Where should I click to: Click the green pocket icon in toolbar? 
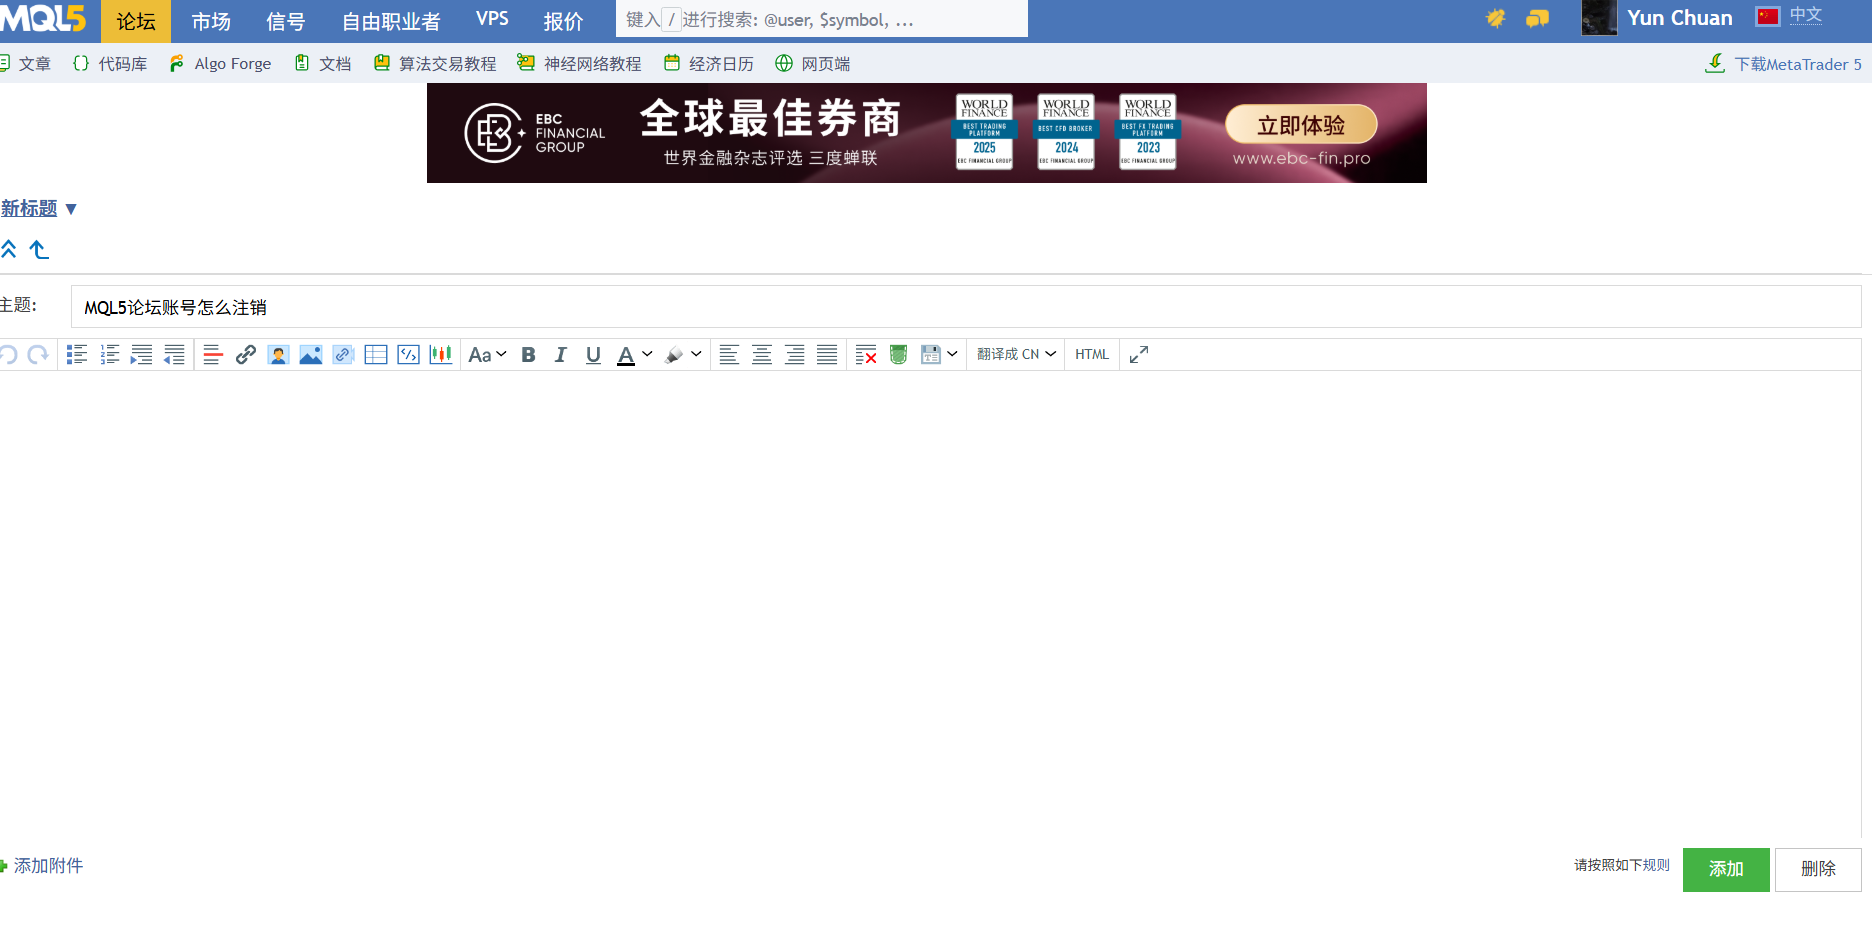[x=898, y=355]
